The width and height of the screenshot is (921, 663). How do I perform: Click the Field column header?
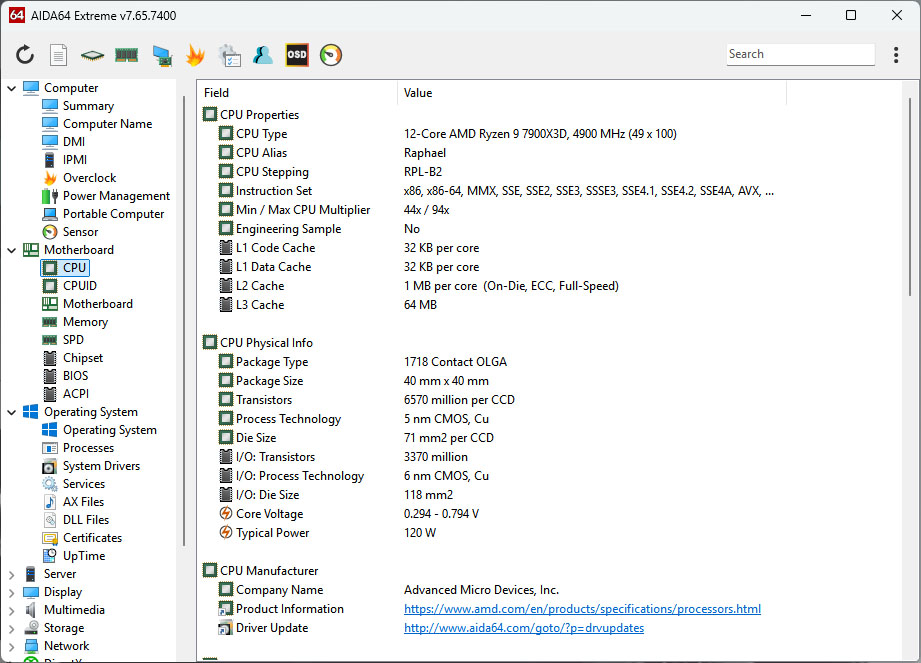[298, 93]
